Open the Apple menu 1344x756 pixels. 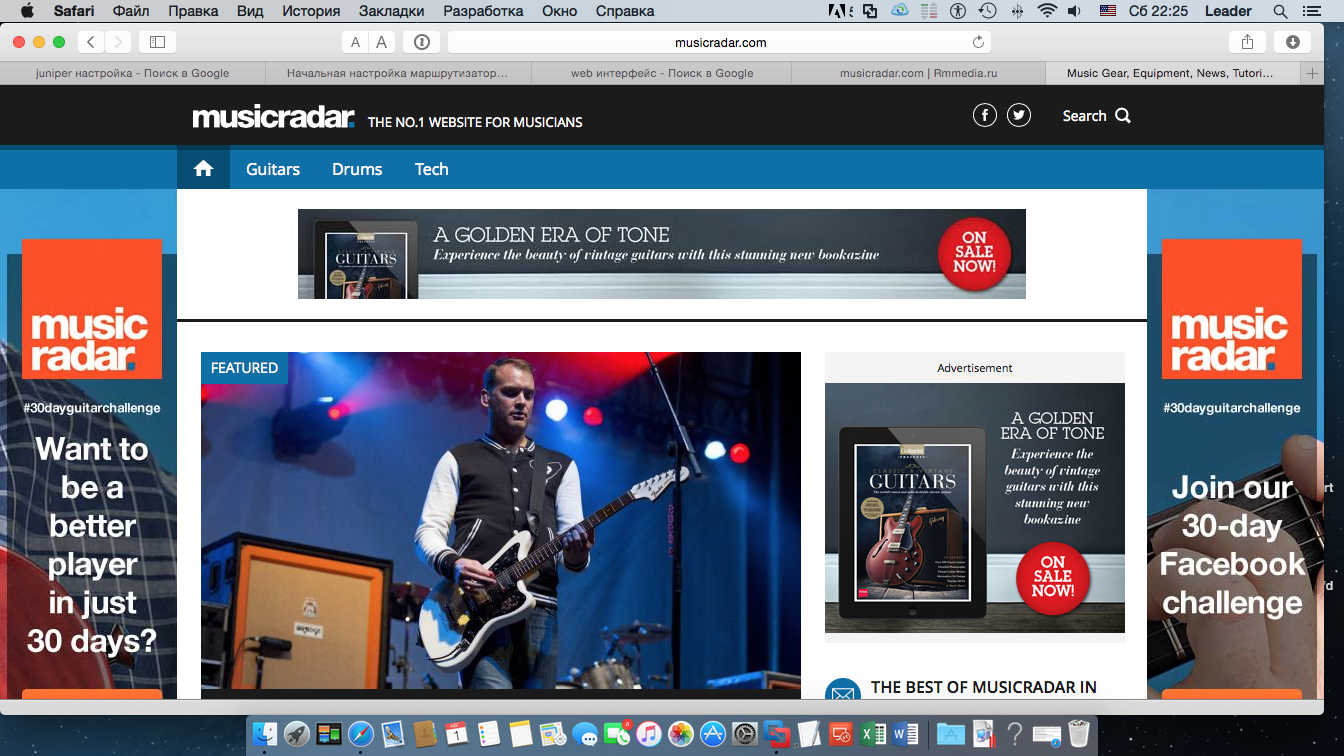pyautogui.click(x=27, y=11)
